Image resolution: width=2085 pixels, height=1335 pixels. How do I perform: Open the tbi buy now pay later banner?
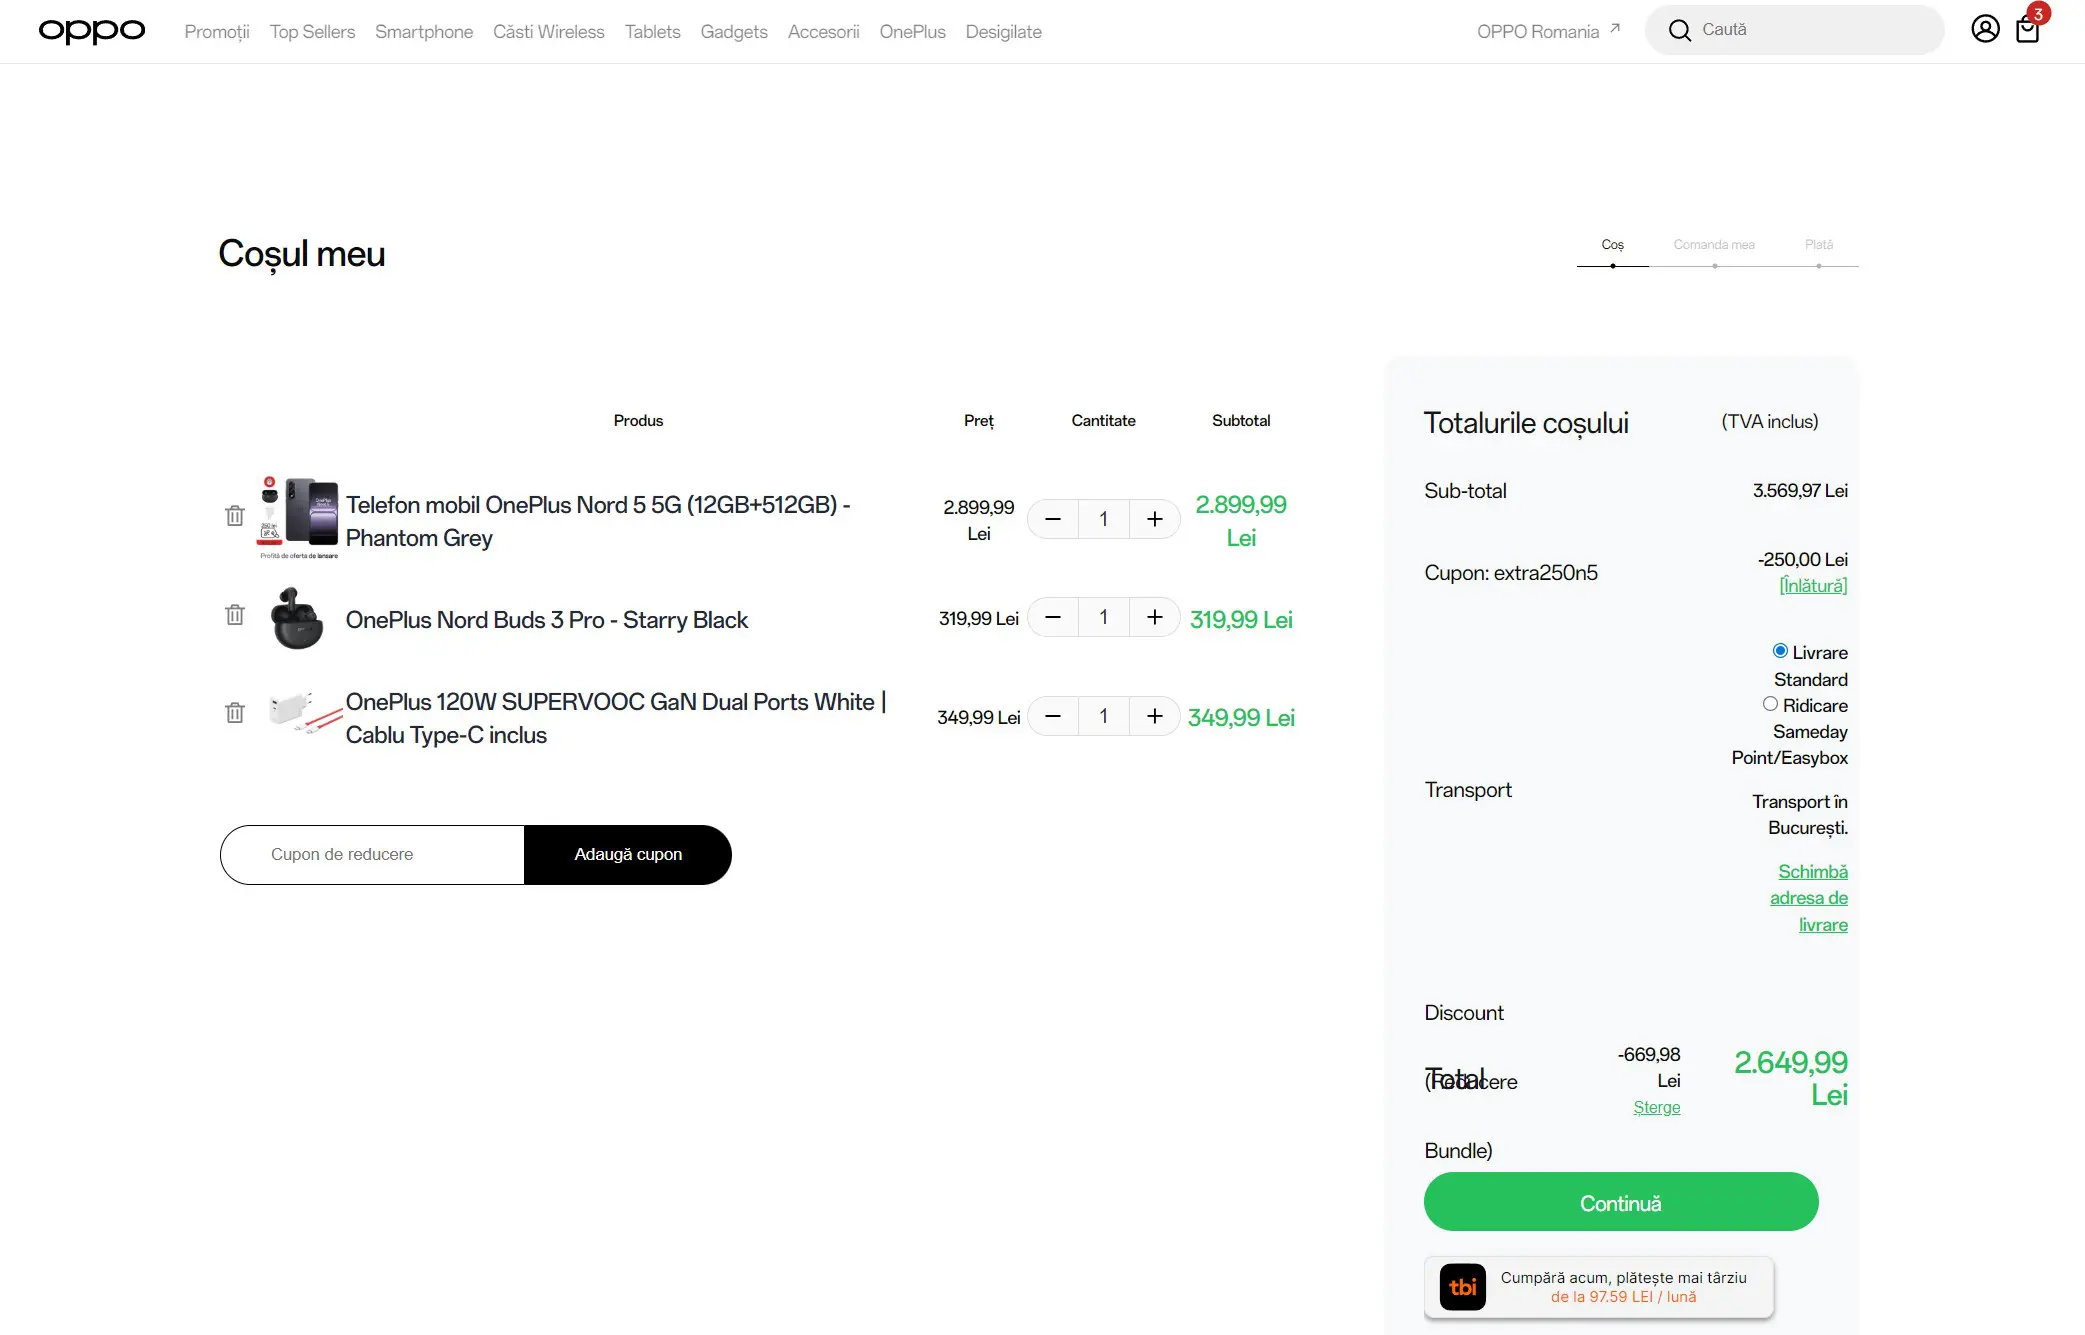pos(1599,1288)
